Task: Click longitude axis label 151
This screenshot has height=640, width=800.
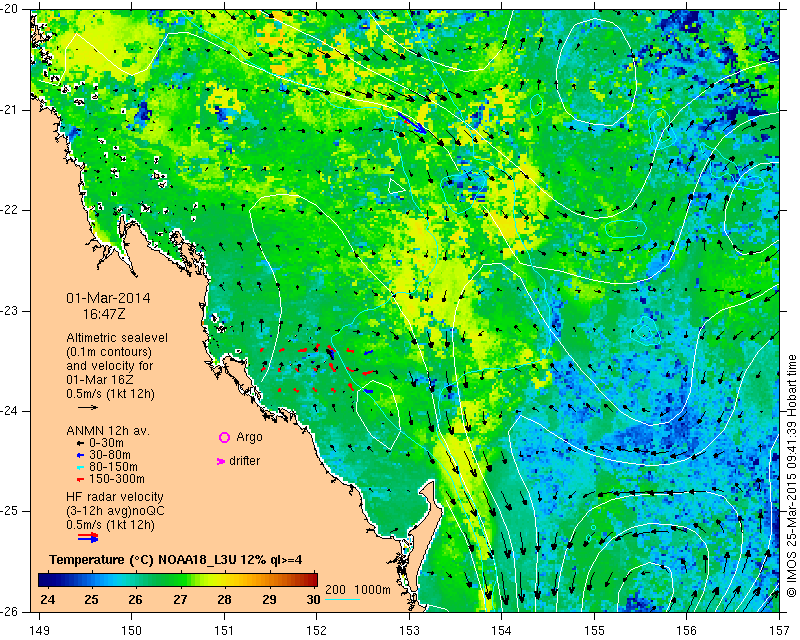Action: click(224, 631)
